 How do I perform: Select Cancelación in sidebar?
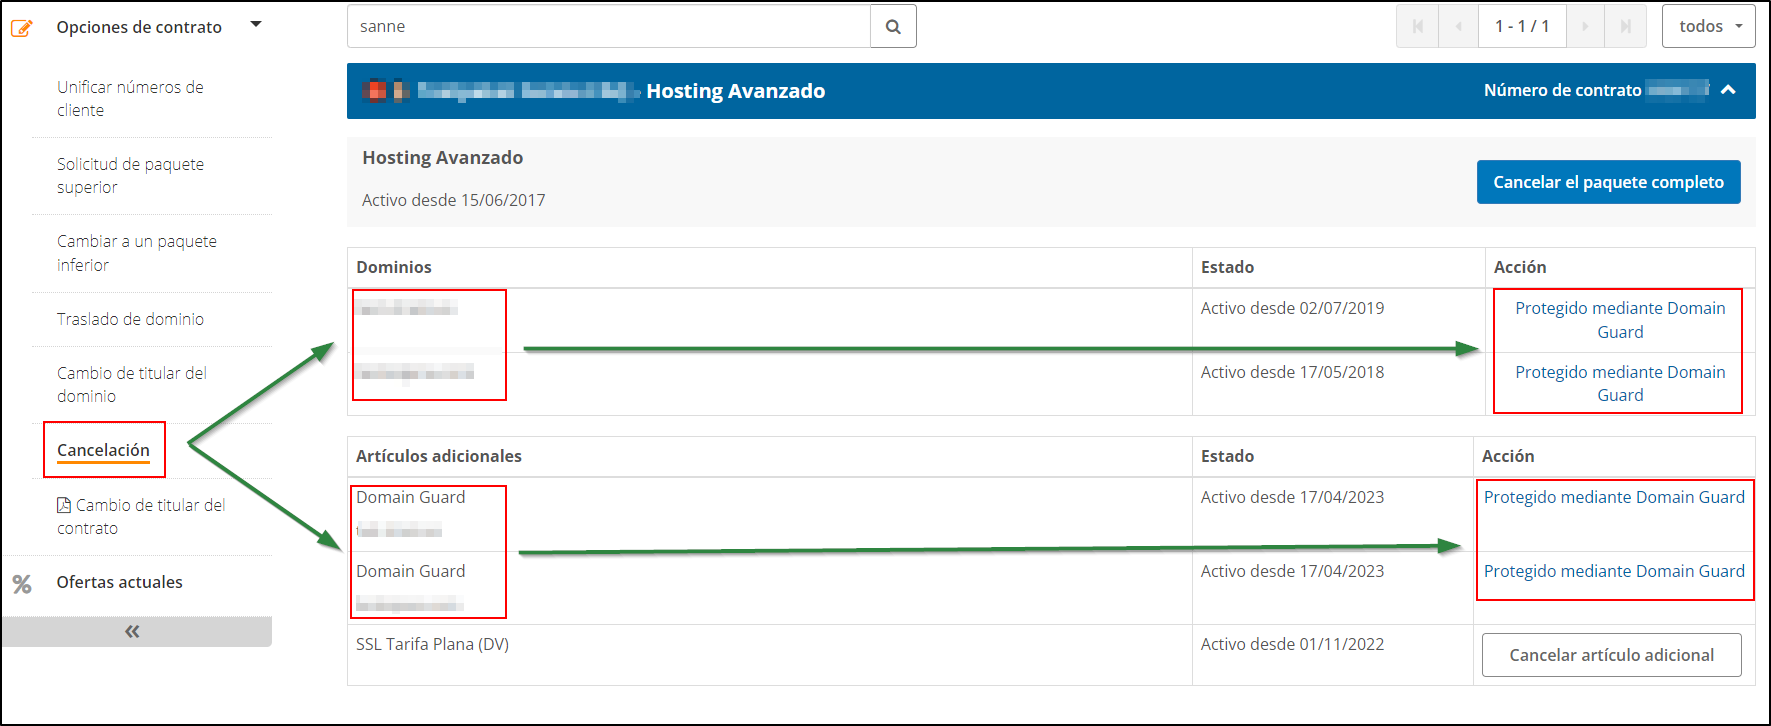tap(103, 450)
